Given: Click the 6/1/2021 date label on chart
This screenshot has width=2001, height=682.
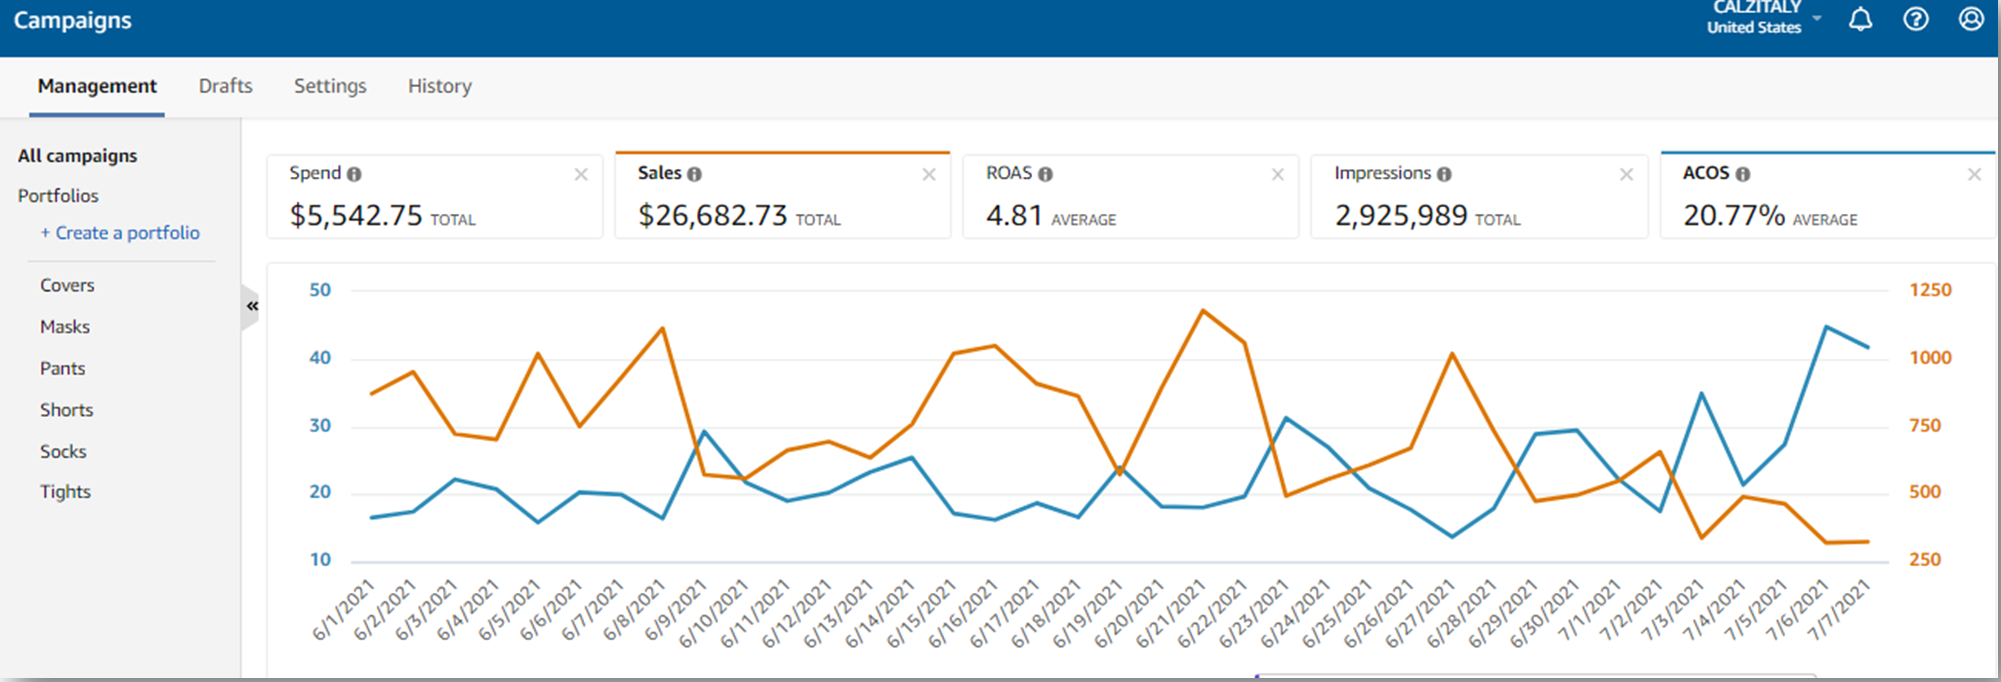Looking at the screenshot, I should click(x=342, y=608).
